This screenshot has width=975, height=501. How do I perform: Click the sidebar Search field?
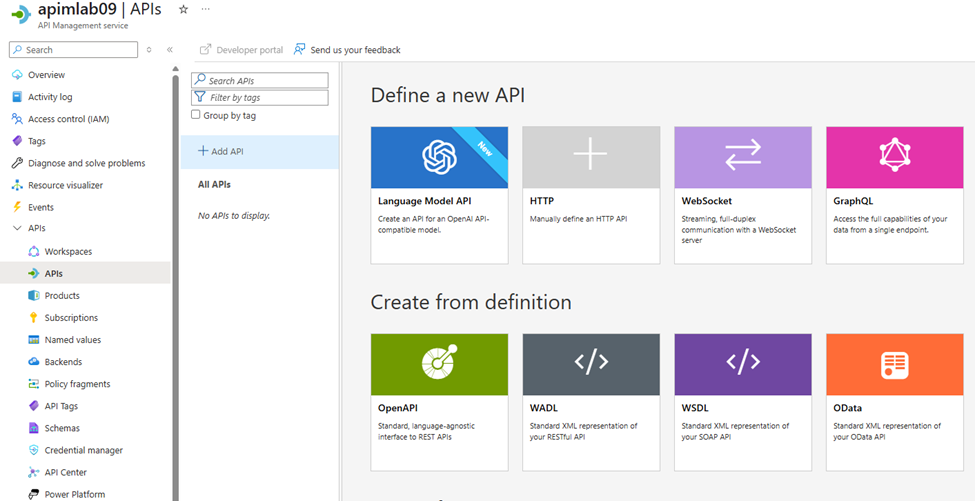[73, 50]
